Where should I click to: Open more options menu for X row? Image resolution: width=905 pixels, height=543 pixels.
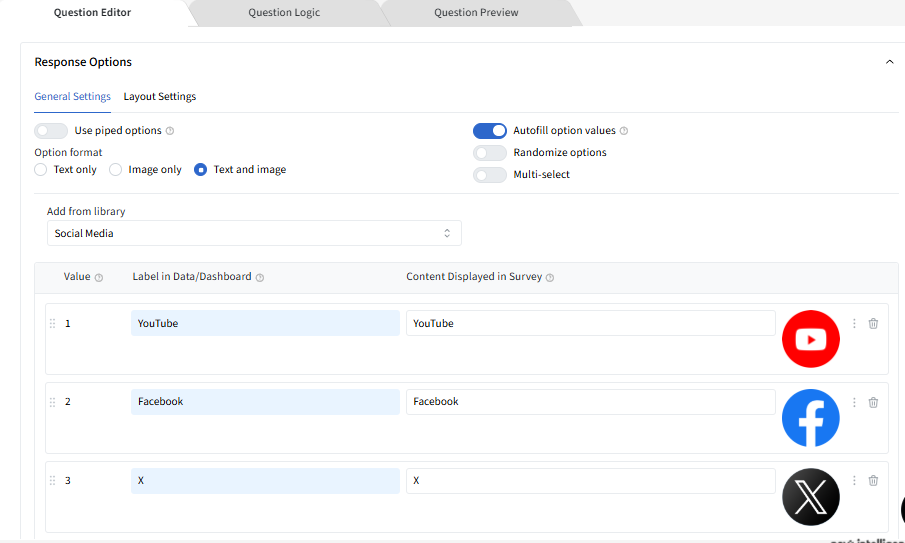(854, 481)
